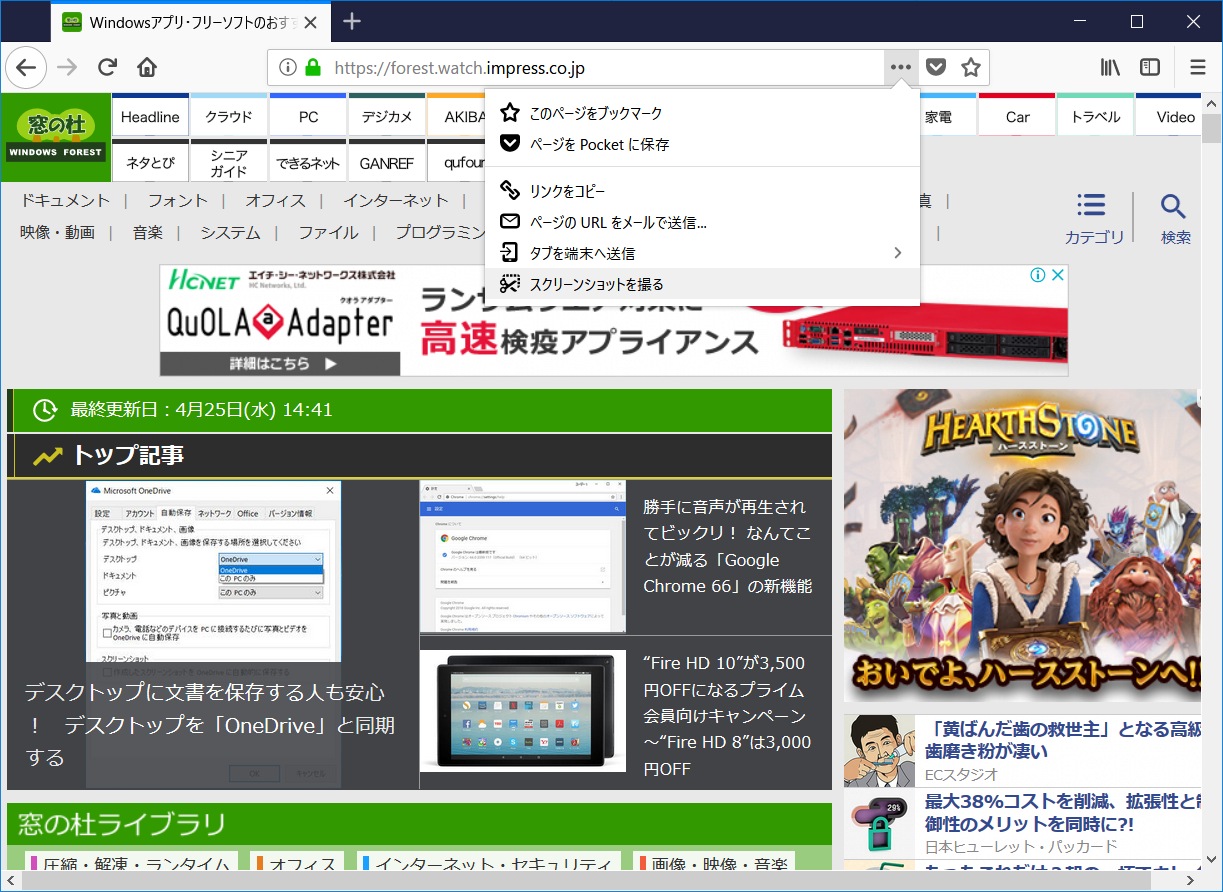The width and height of the screenshot is (1223, 892).
Task: Click the Save to Pocket toolbar icon
Action: point(935,67)
